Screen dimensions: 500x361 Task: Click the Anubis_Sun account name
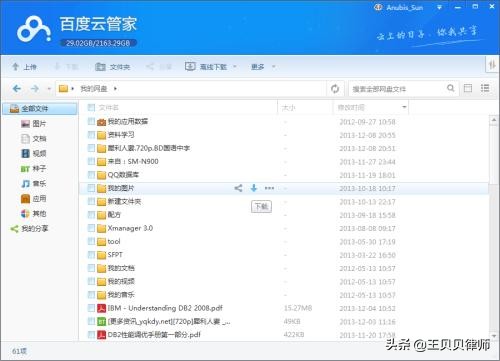pos(404,7)
